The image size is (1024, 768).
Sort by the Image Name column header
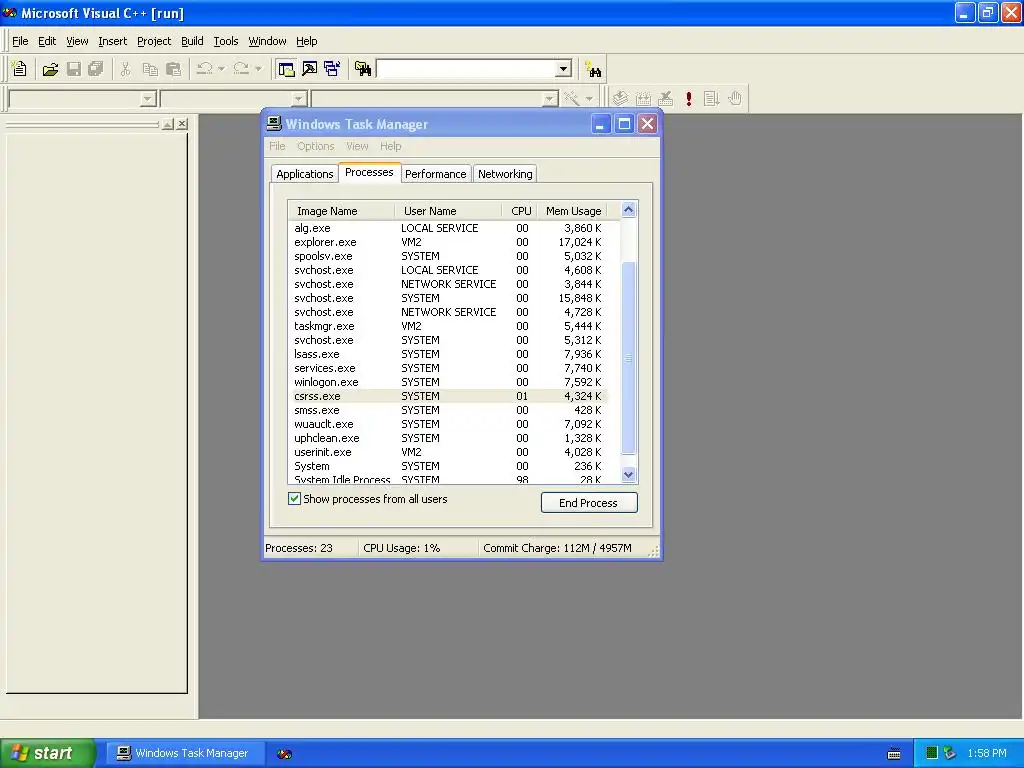342,211
